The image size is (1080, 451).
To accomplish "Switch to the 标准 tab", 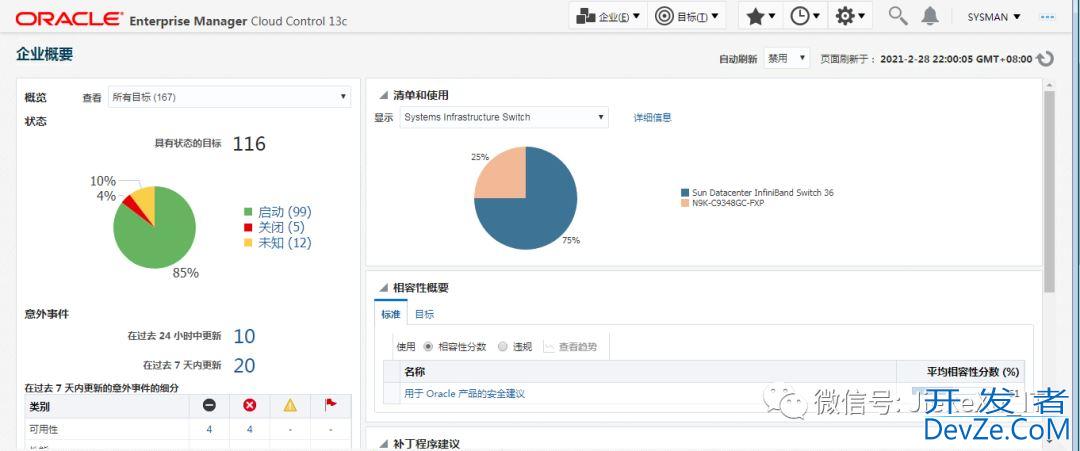I will [391, 314].
